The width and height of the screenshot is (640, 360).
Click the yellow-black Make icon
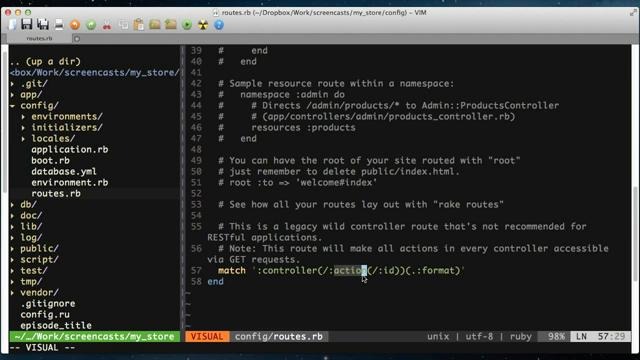point(203,25)
